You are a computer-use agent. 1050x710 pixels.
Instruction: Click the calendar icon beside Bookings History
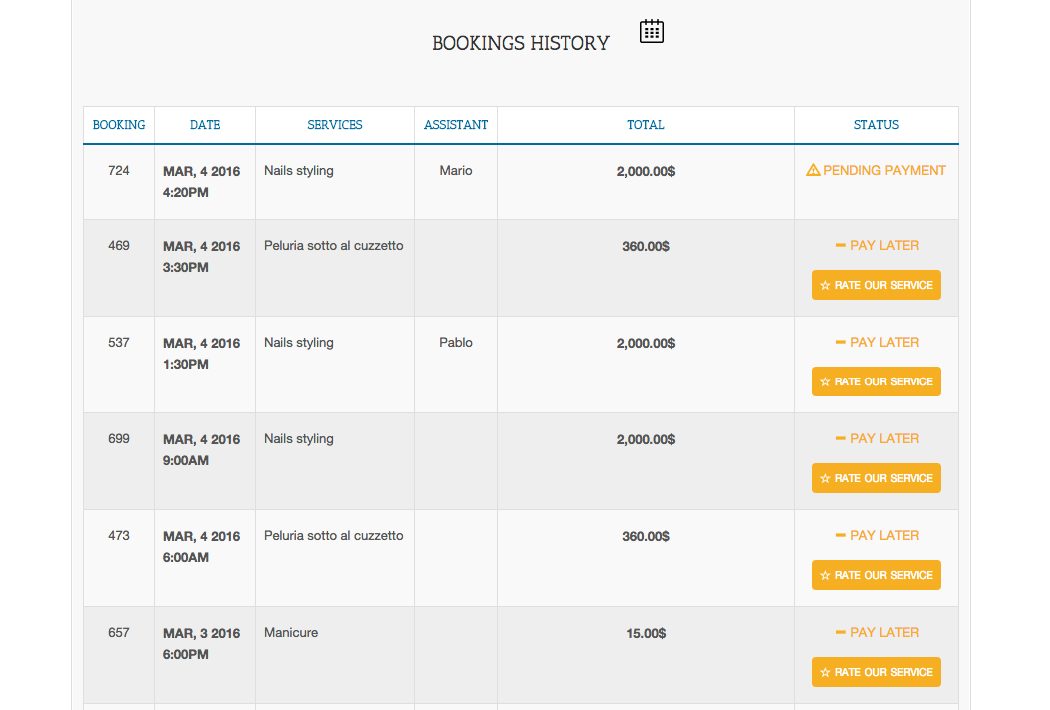[652, 32]
